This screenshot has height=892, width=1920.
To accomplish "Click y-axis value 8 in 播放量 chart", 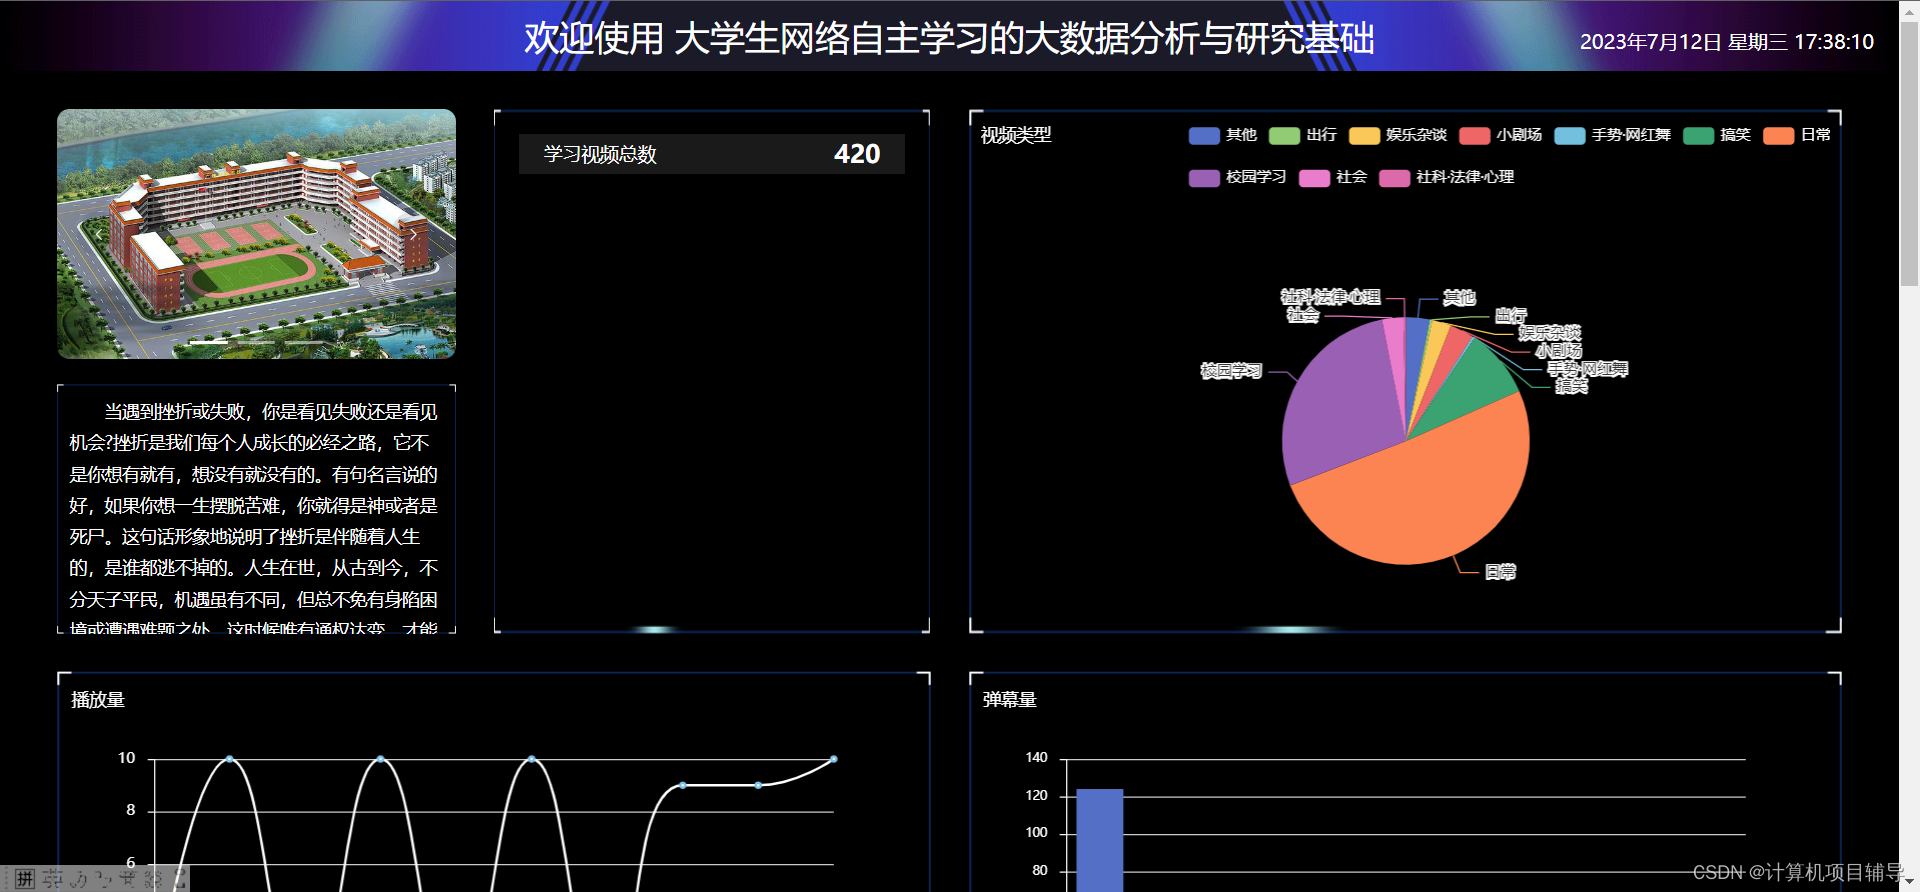I will coord(131,810).
